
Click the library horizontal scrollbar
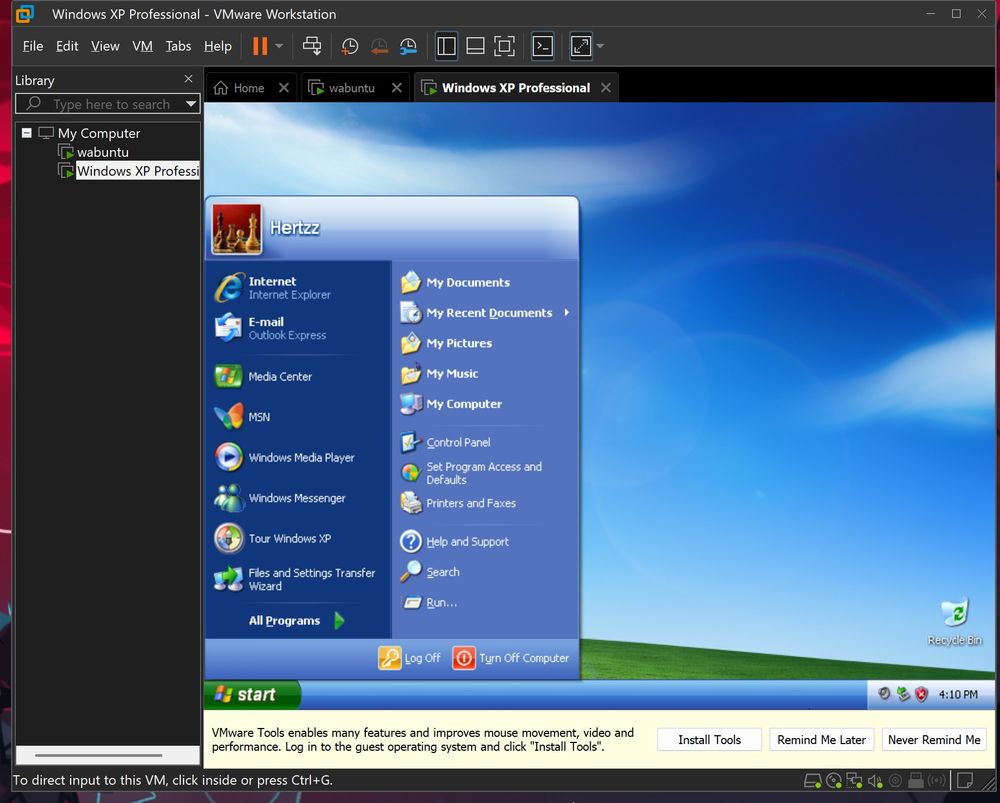tap(99, 755)
